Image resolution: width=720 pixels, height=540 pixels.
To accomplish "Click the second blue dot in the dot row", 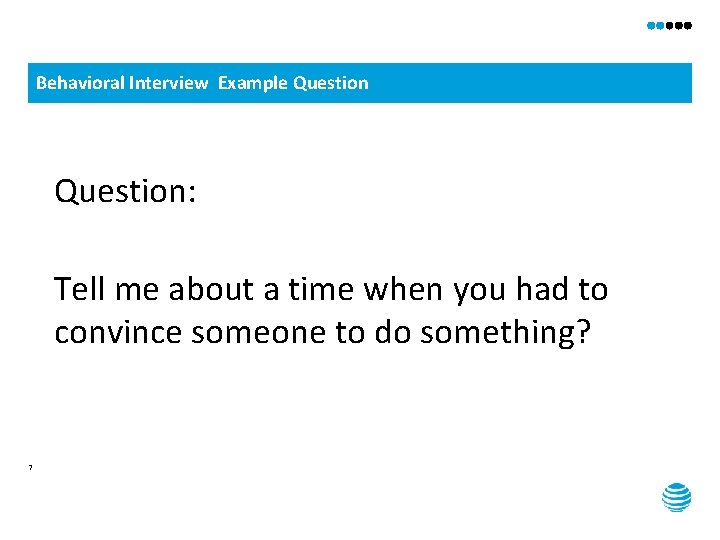I will (x=660, y=26).
